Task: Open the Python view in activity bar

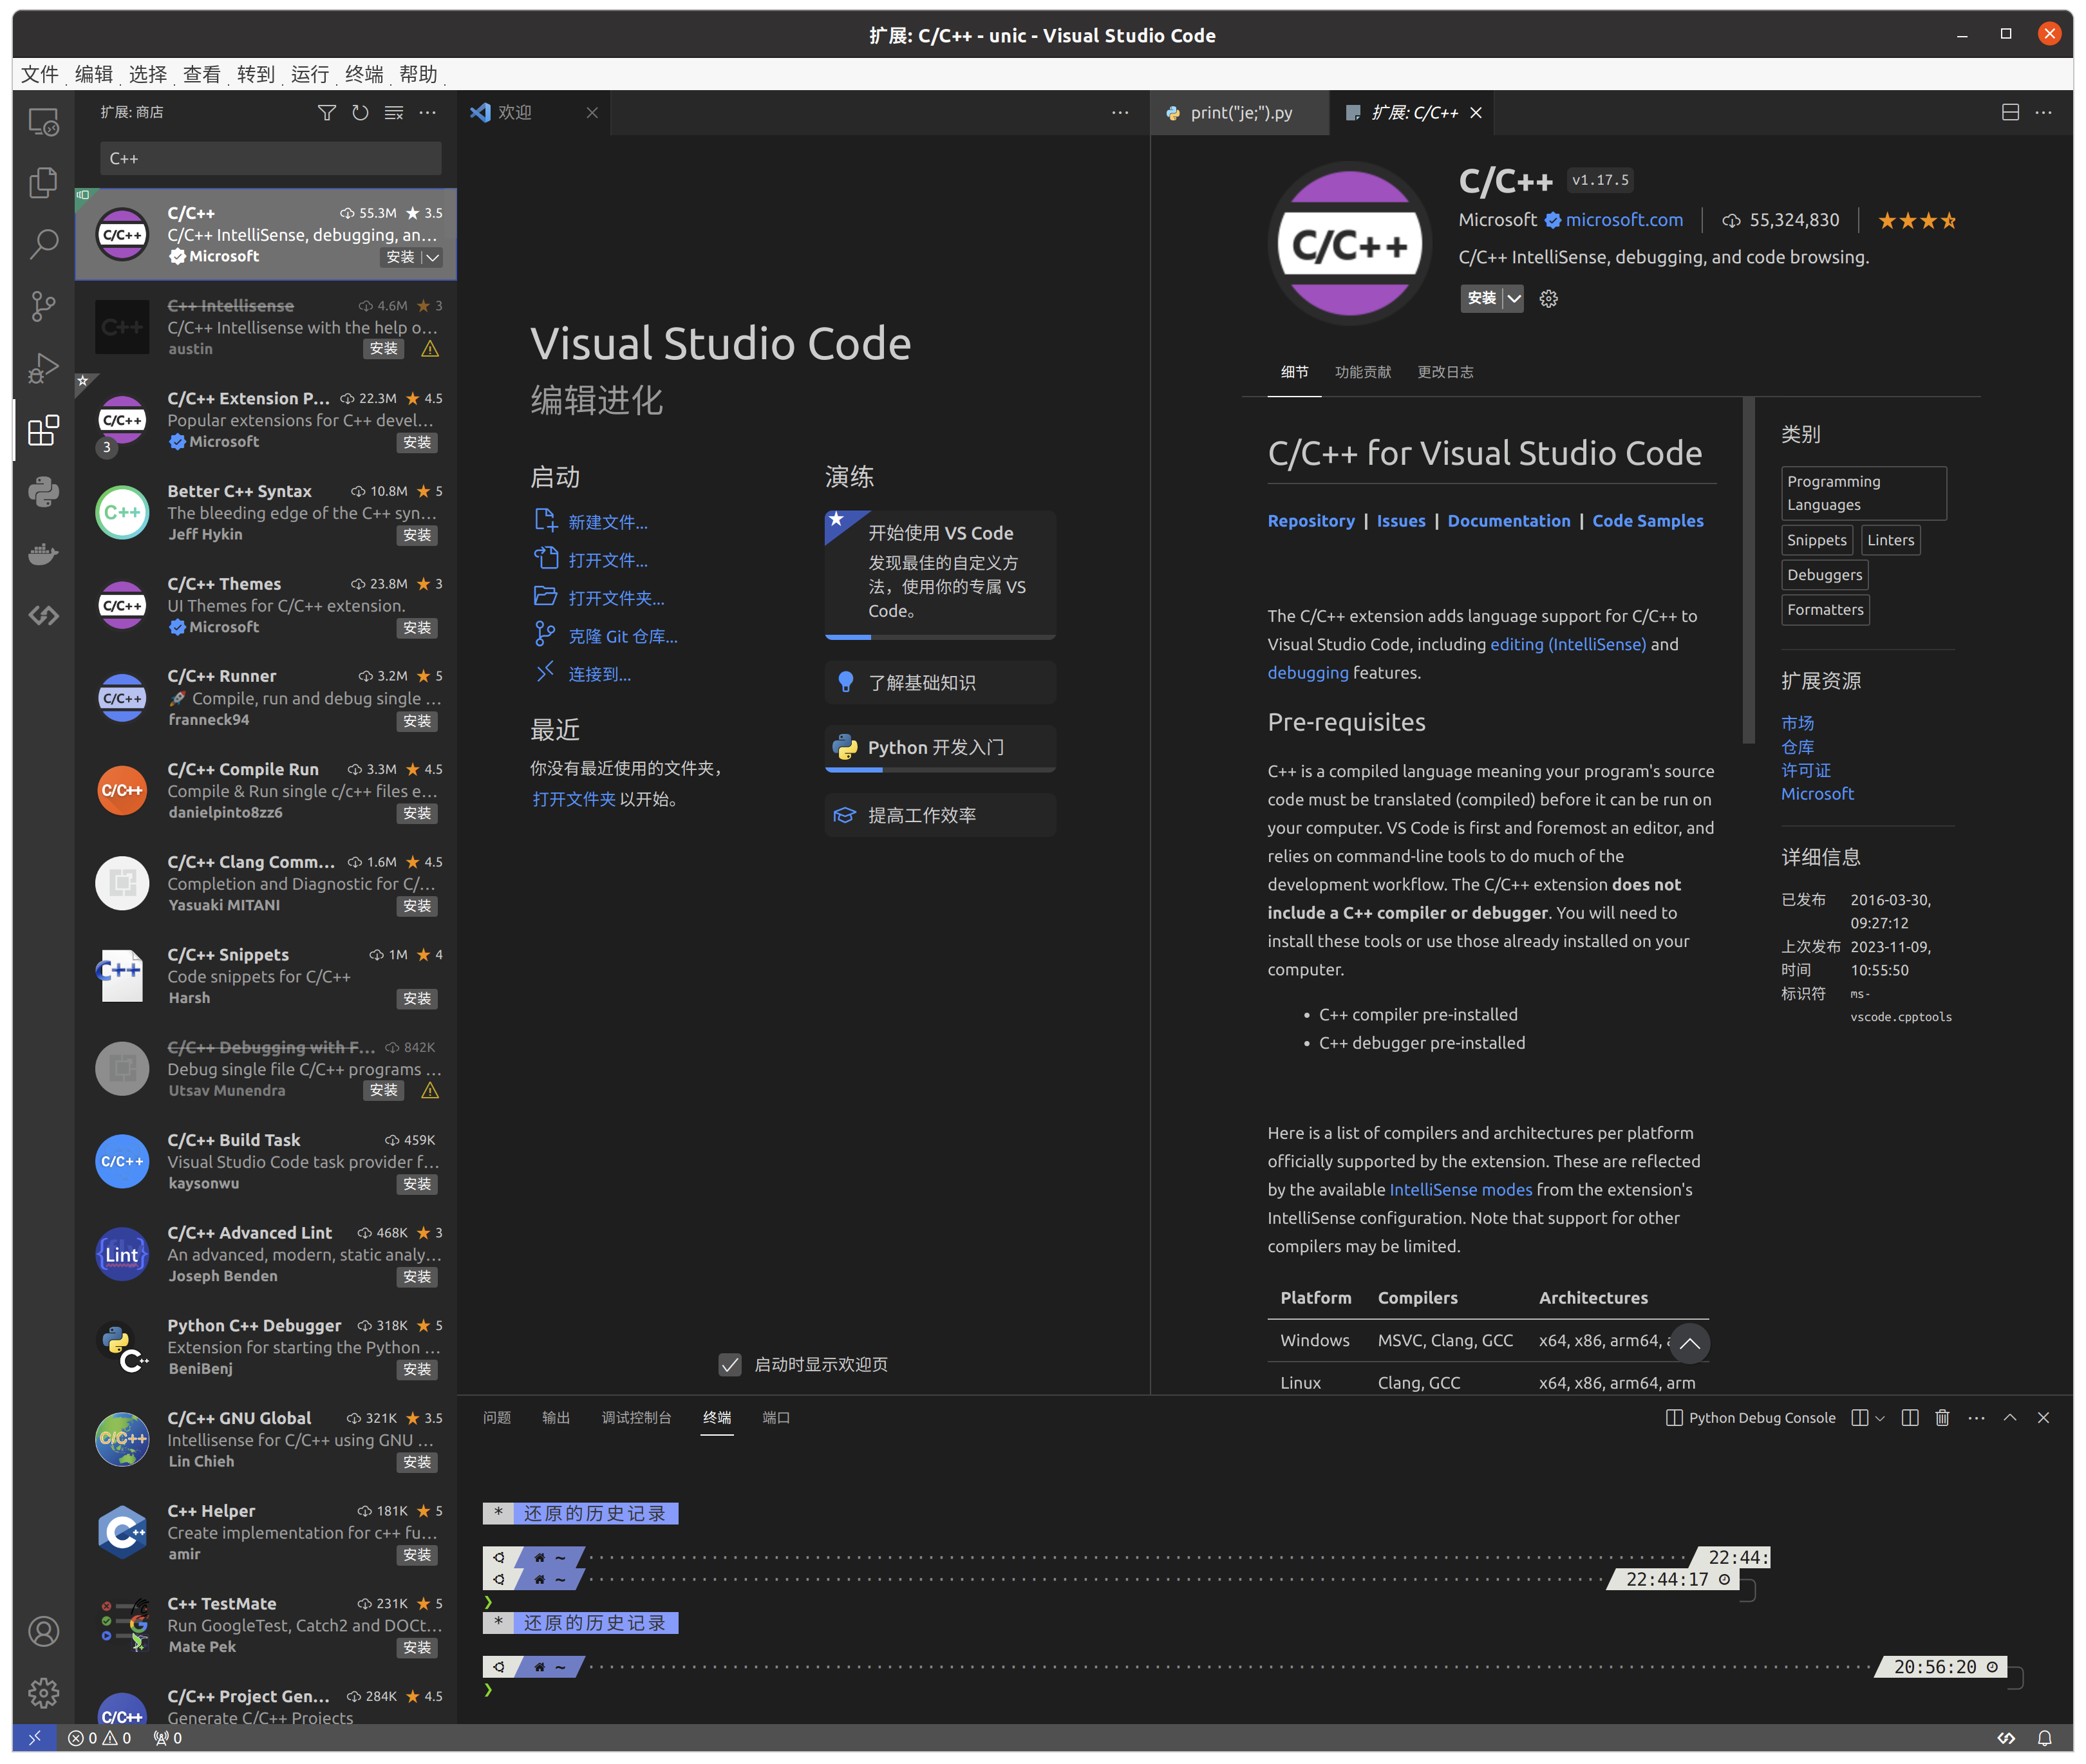Action: 43,492
